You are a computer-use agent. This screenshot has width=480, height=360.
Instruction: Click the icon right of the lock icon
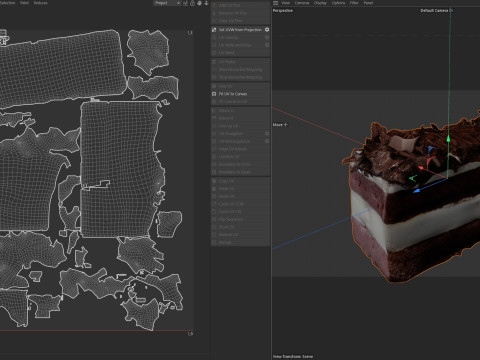199,3
